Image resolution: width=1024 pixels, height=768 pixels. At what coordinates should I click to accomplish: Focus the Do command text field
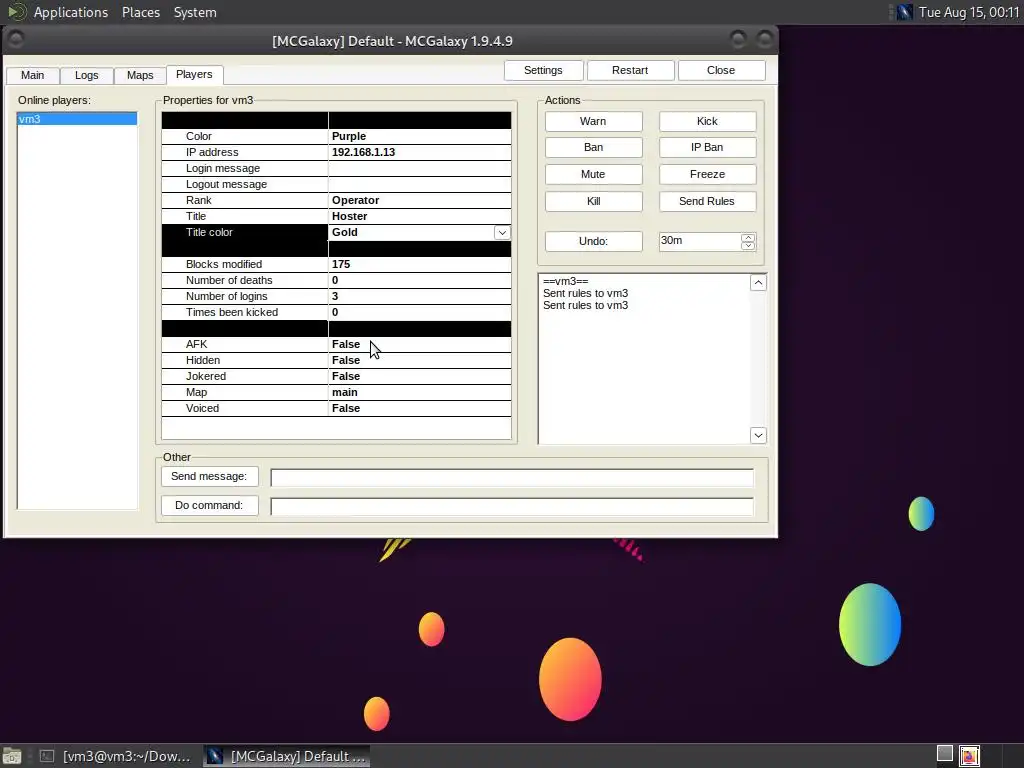512,506
